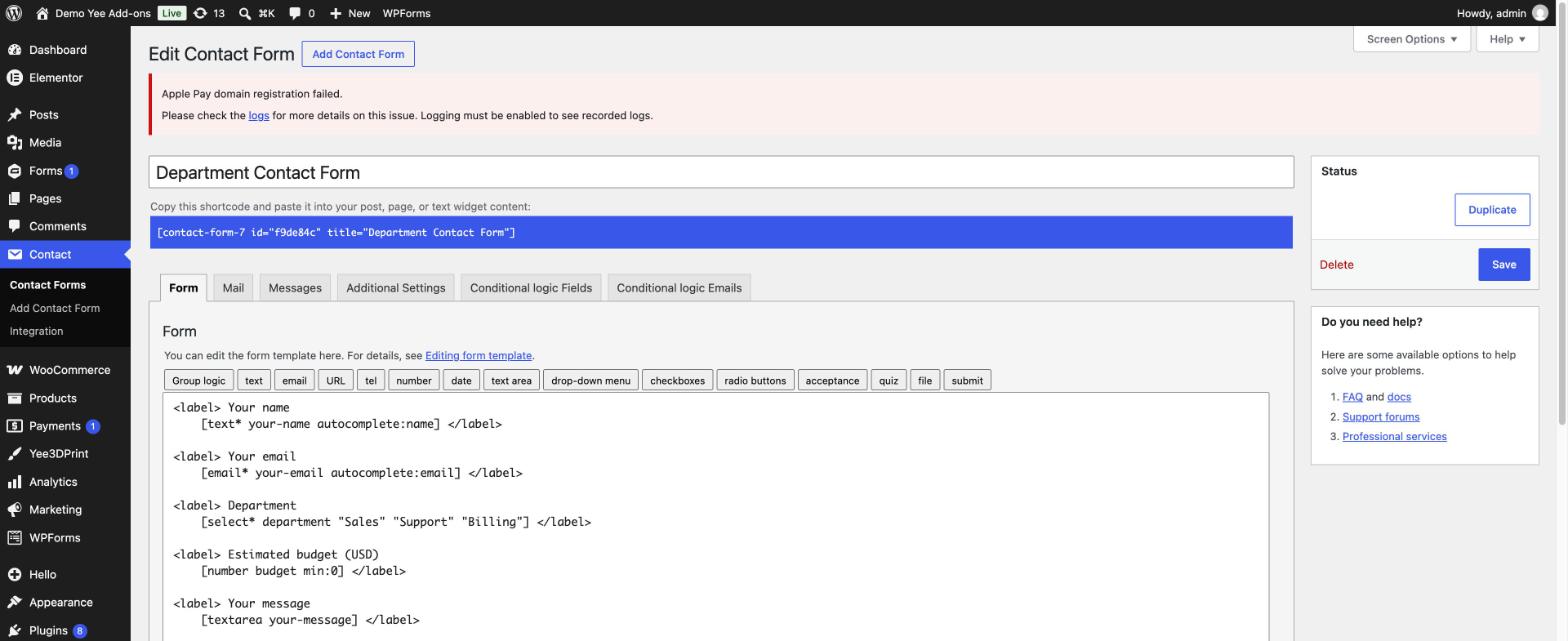This screenshot has width=1568, height=641.
Task: Click the Contact envelope icon
Action: pyautogui.click(x=14, y=255)
